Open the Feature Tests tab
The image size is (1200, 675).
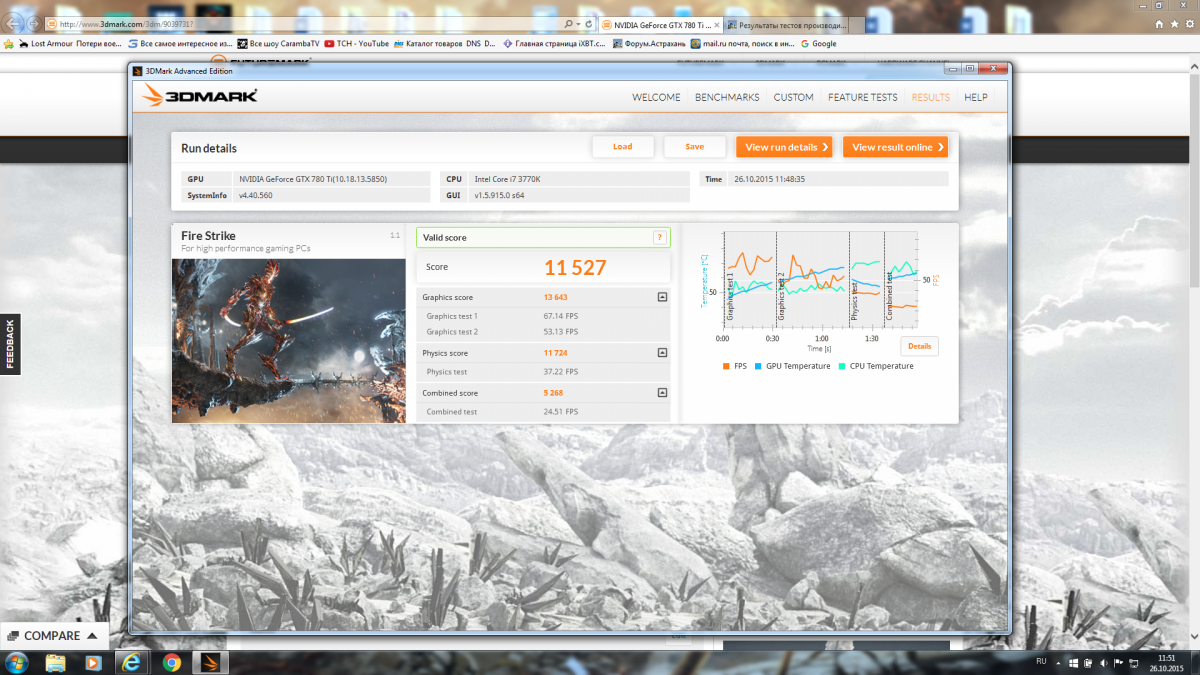tap(862, 97)
